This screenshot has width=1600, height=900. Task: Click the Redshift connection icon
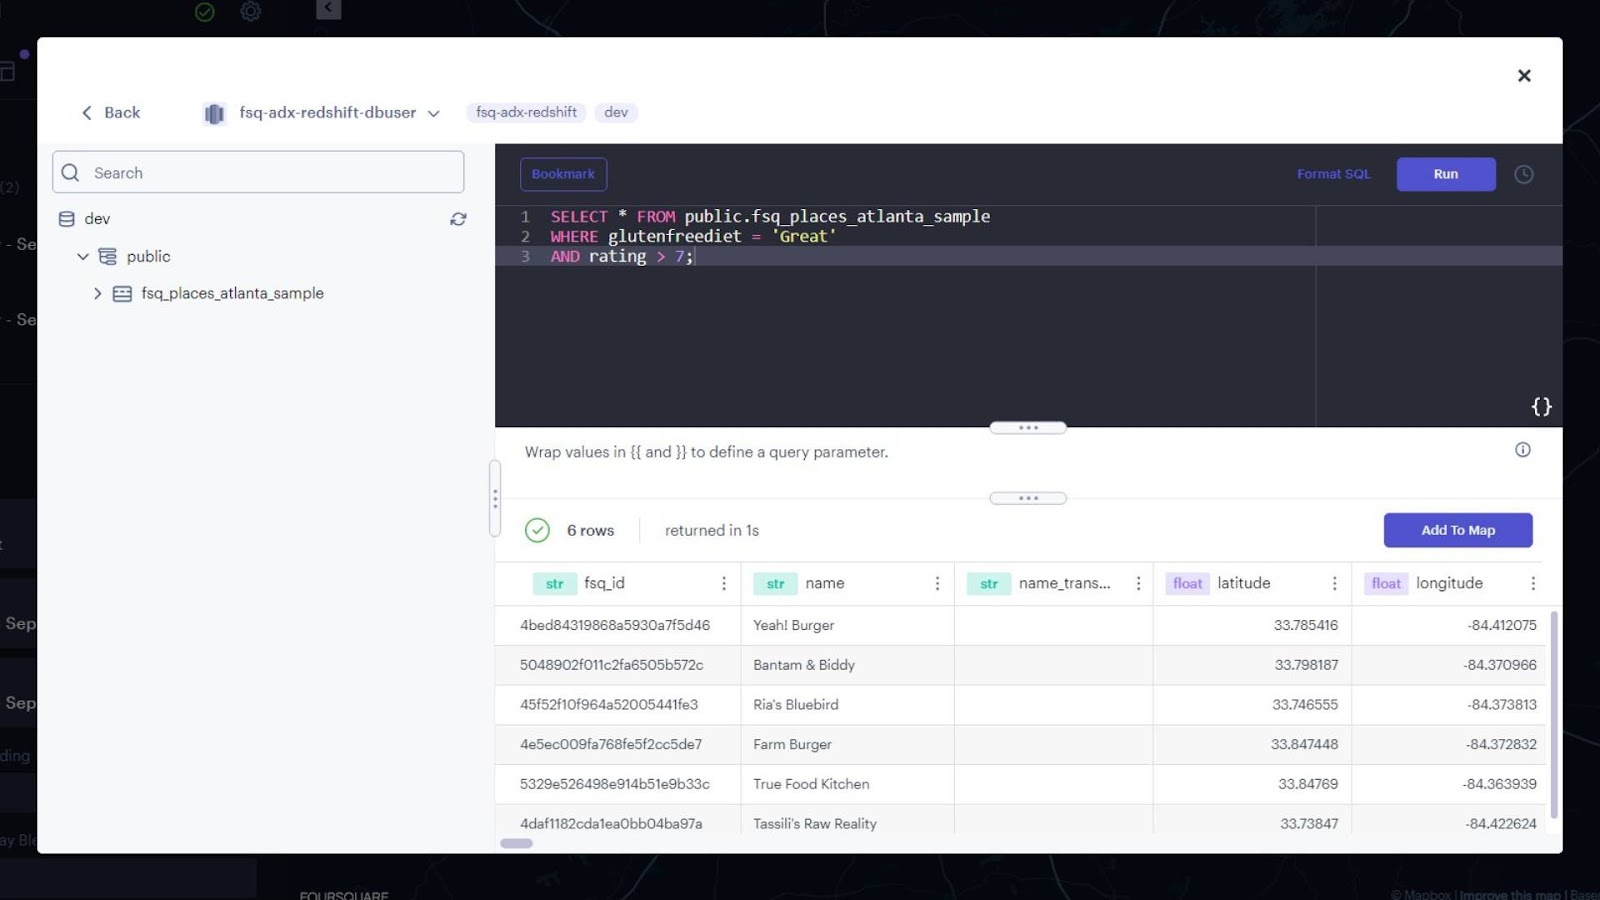214,114
